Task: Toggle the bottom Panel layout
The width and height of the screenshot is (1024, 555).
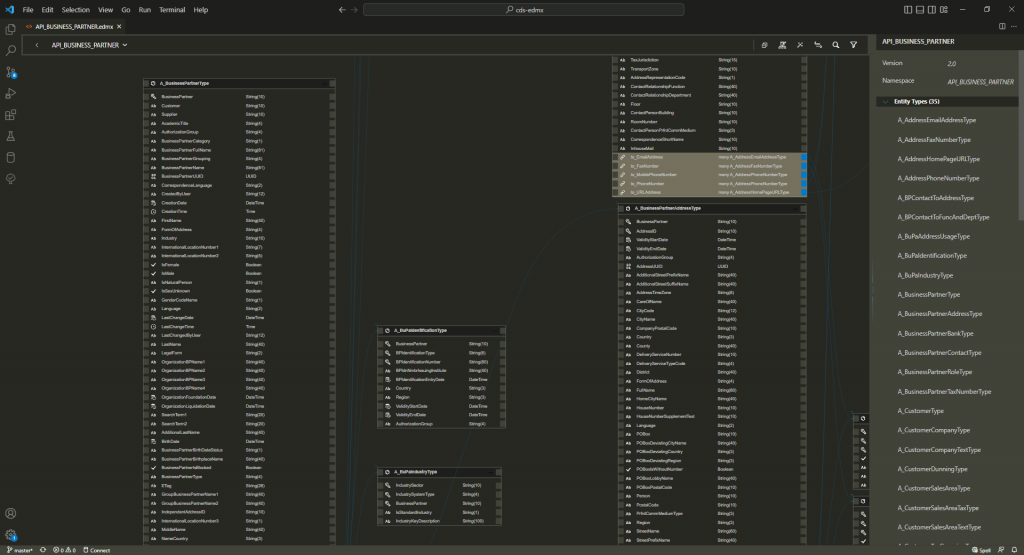Action: [920, 10]
